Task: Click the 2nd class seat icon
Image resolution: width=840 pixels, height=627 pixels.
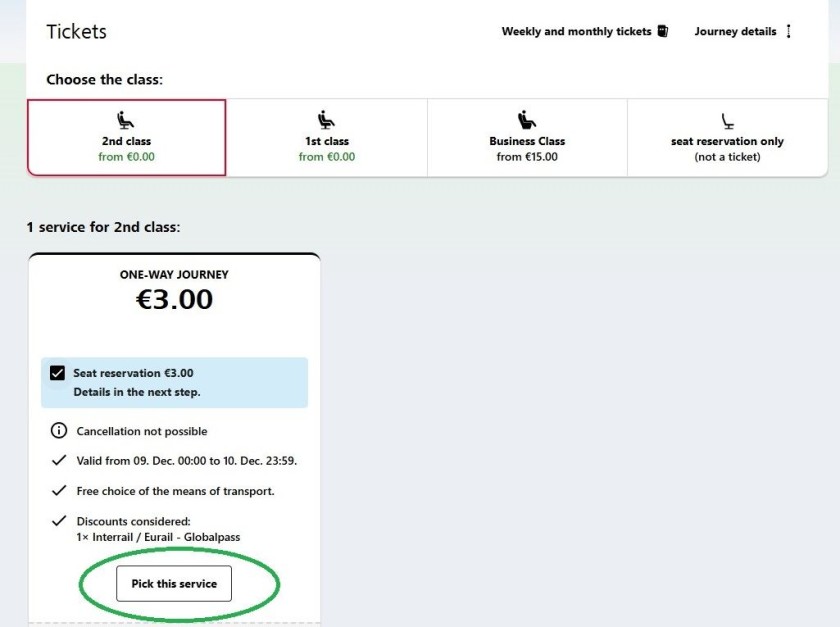Action: [125, 118]
